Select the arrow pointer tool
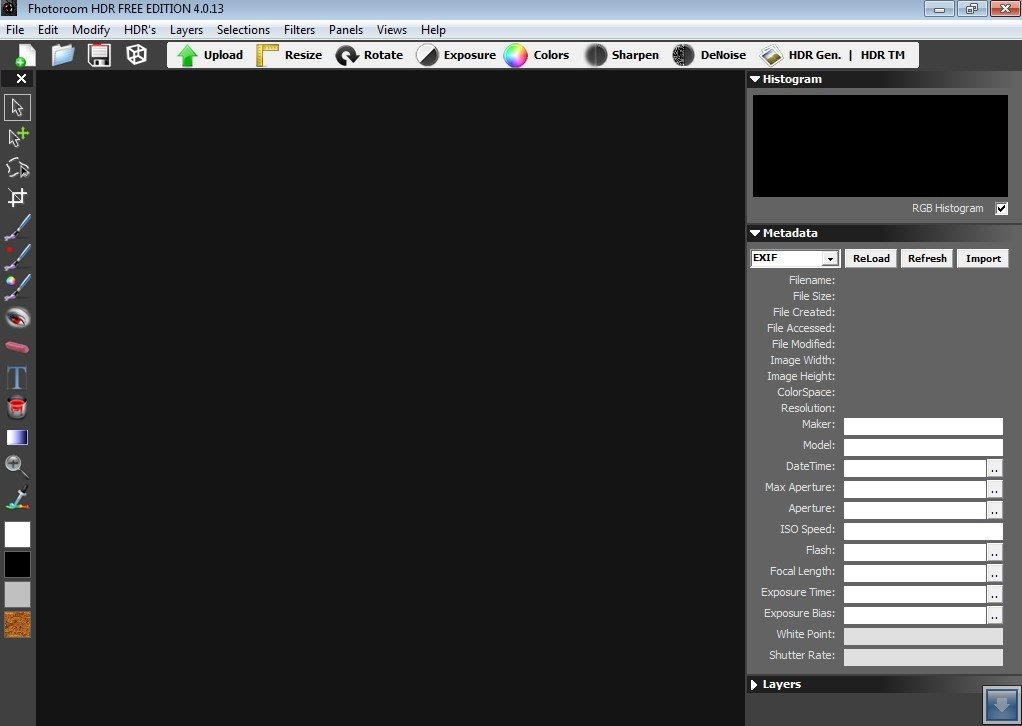This screenshot has height=726, width=1022. pos(18,108)
